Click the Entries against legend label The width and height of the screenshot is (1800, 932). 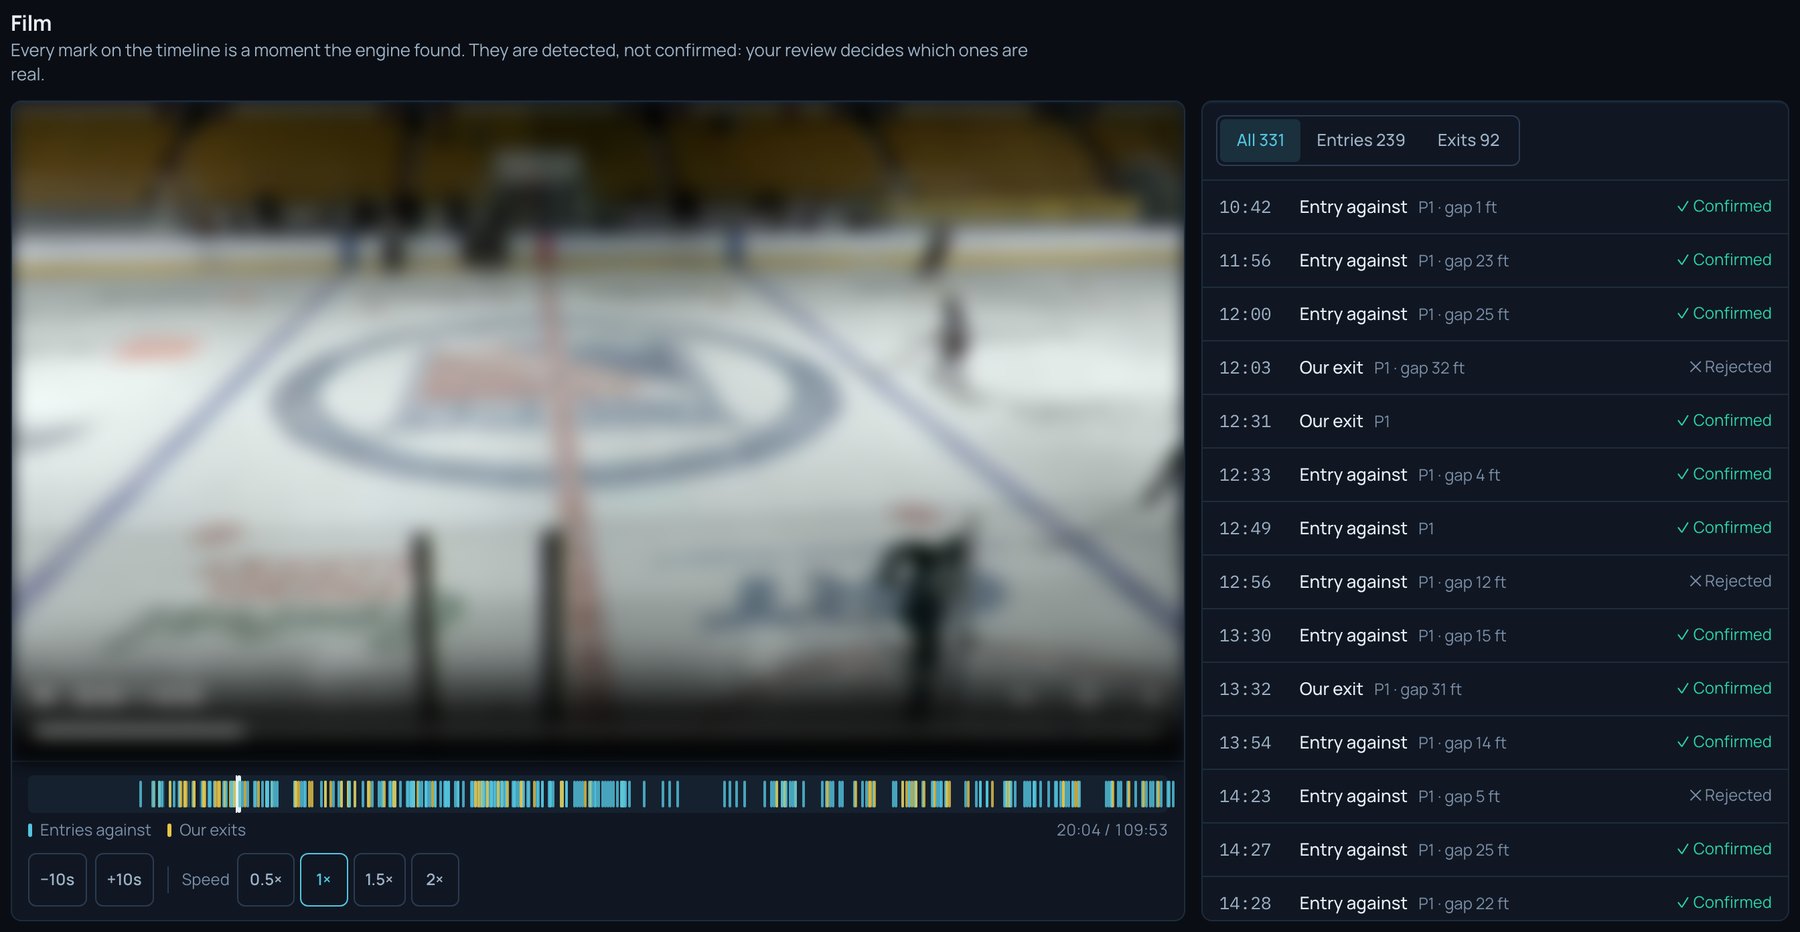[95, 830]
